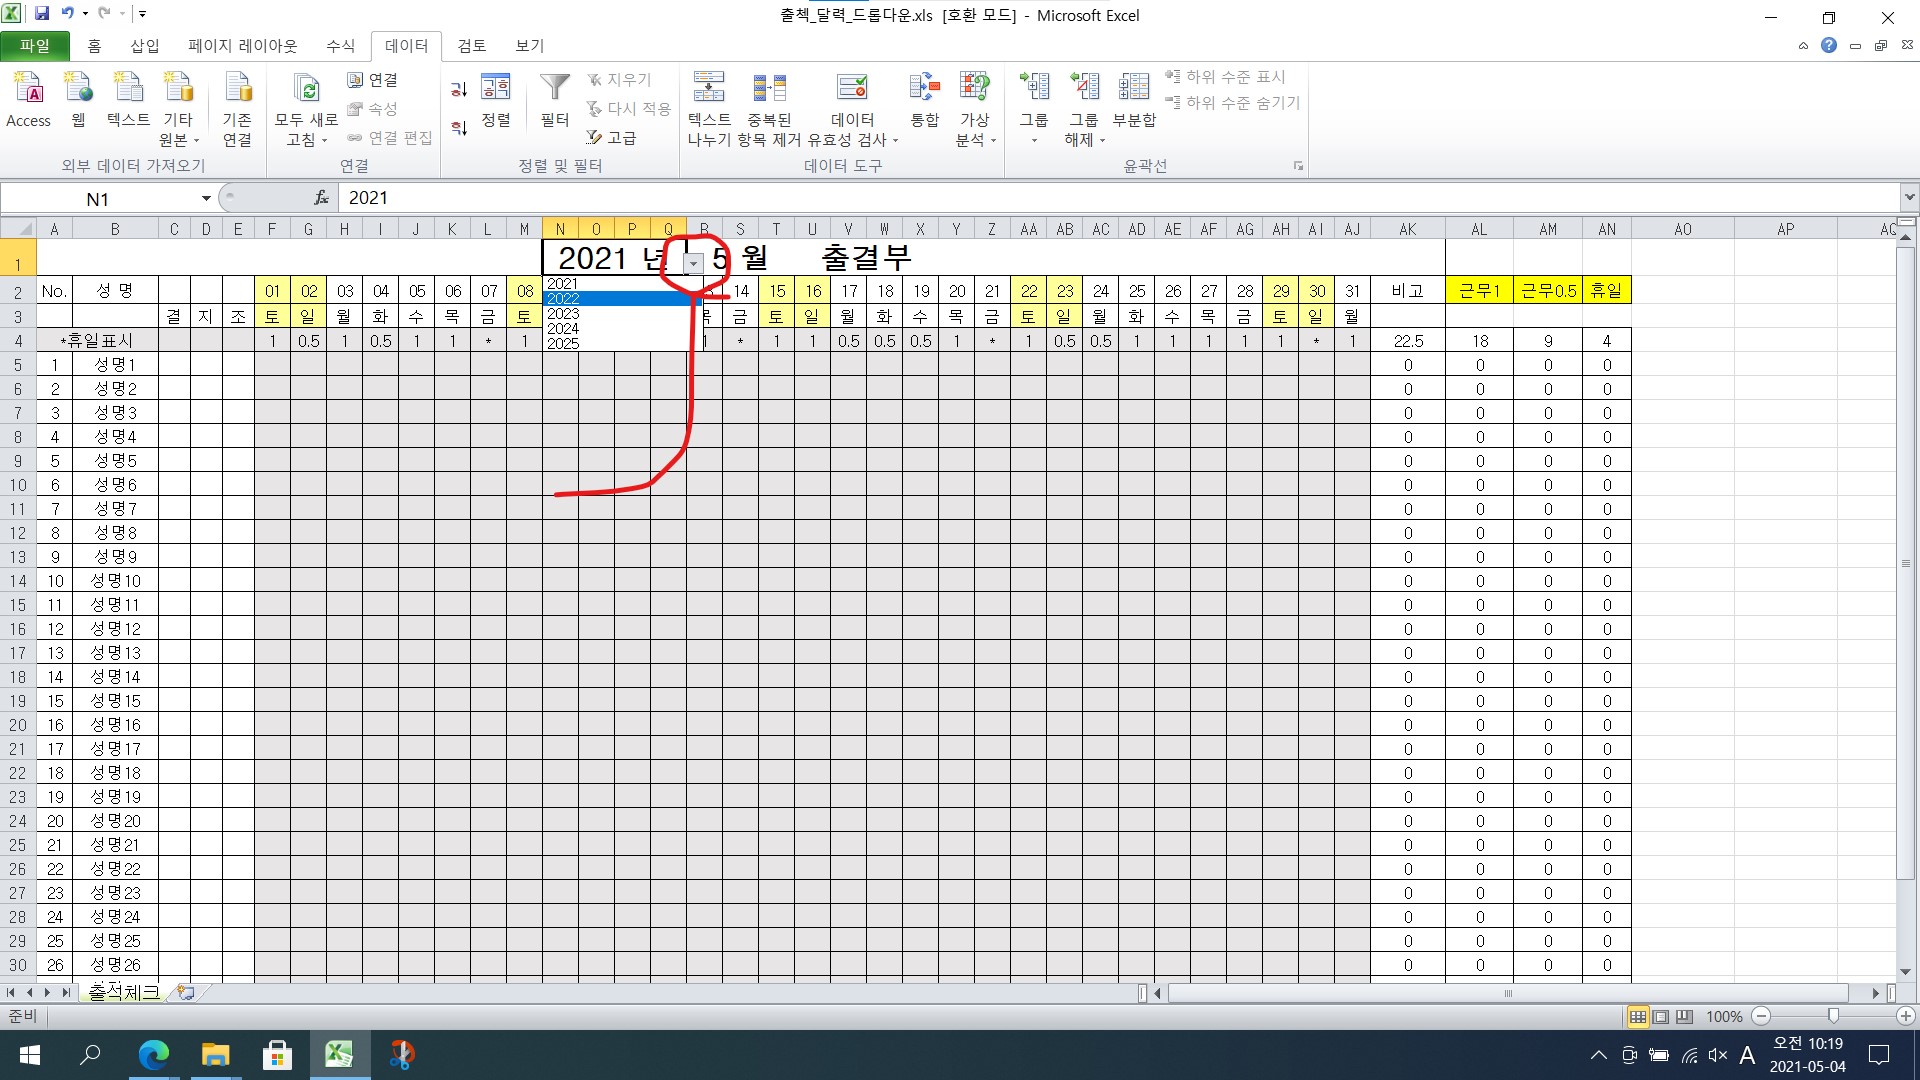Switch to the View (보기) tab
Screen dimensions: 1920x1080
pos(530,46)
